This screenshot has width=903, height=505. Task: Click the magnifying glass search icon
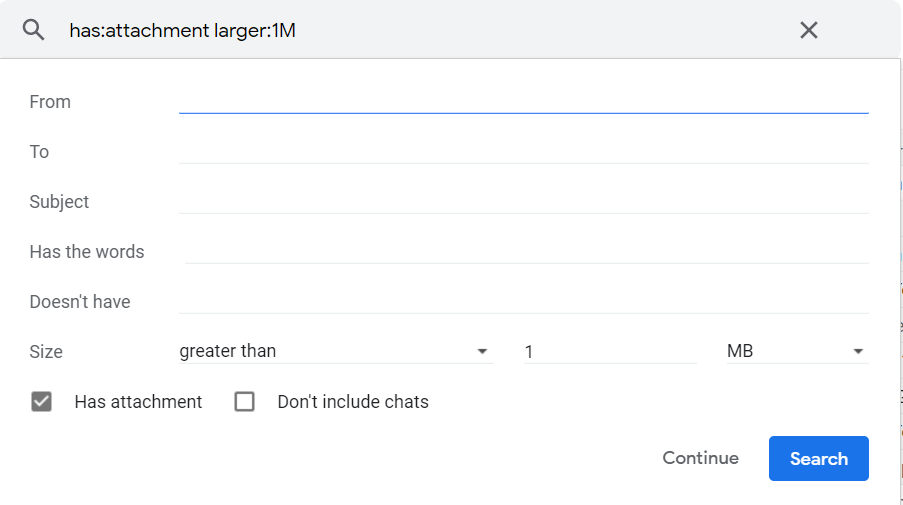pos(34,30)
